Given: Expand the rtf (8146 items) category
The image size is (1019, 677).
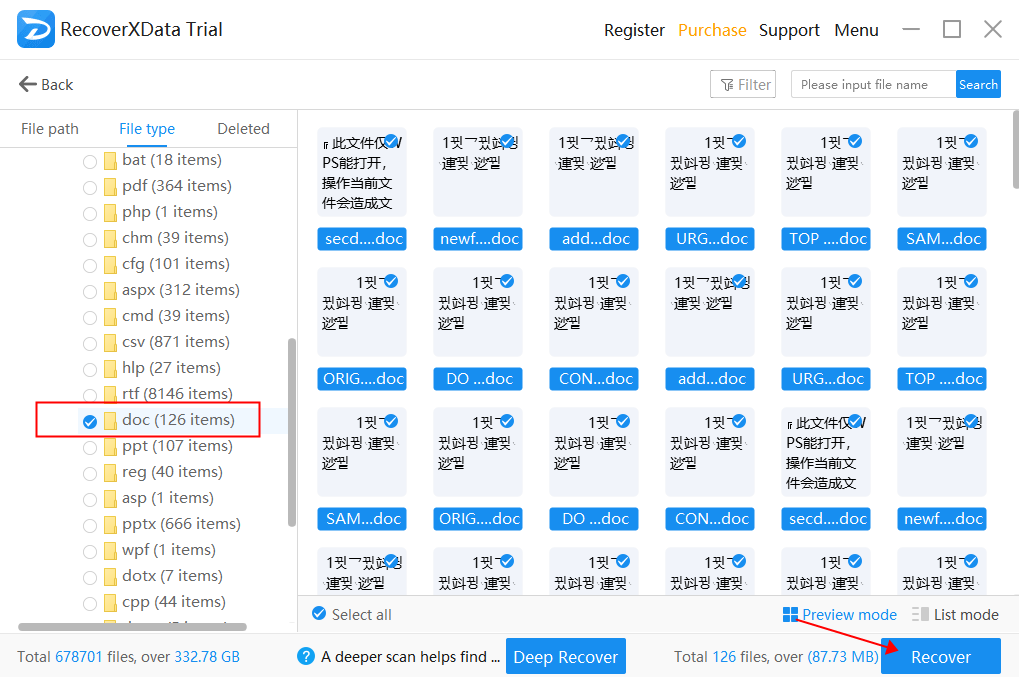Looking at the screenshot, I should (177, 394).
